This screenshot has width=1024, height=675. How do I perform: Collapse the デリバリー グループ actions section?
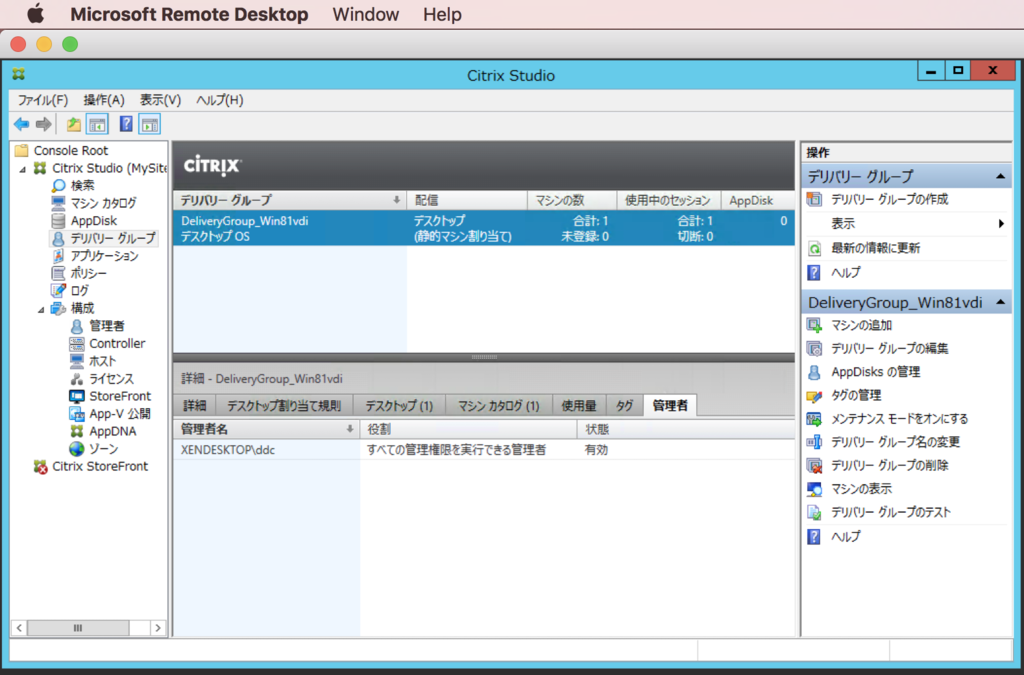1000,176
